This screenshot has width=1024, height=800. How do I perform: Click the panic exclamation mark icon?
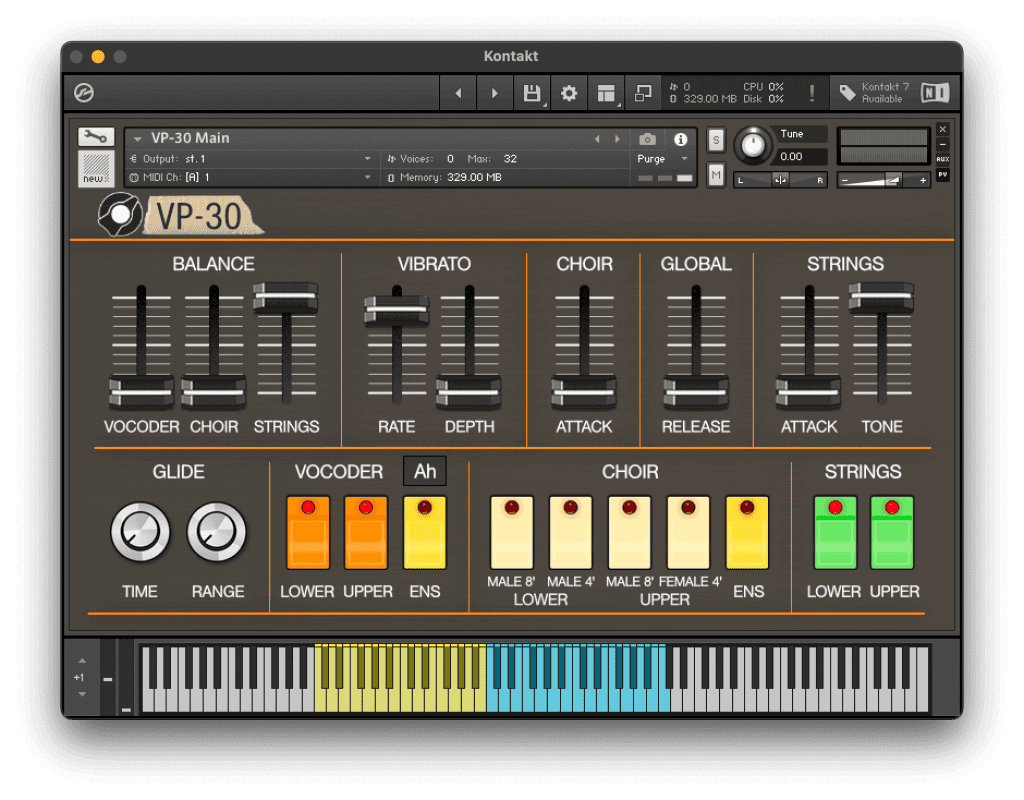pos(811,93)
